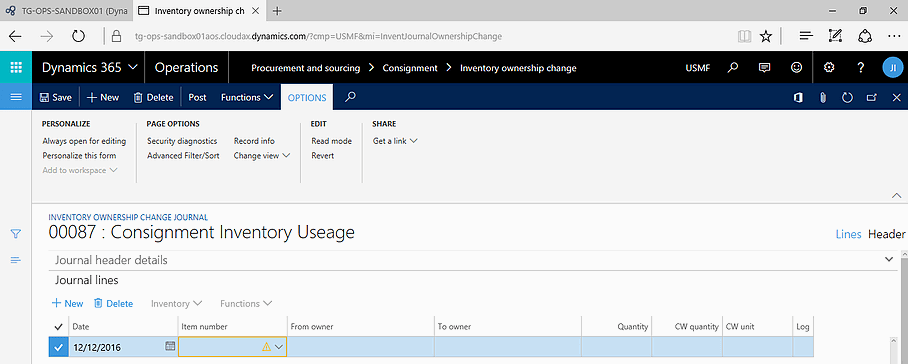Add a journal line with + New

tap(67, 303)
